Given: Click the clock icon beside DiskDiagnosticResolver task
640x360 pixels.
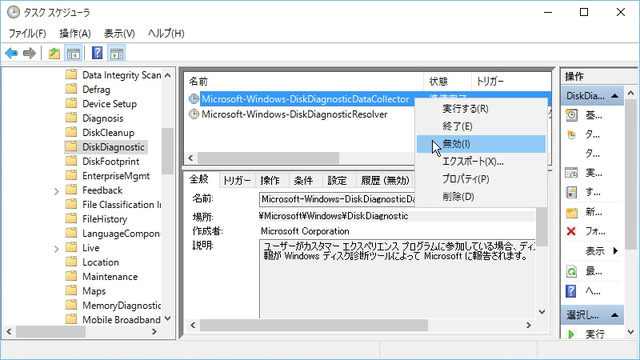Looking at the screenshot, I should tap(194, 114).
